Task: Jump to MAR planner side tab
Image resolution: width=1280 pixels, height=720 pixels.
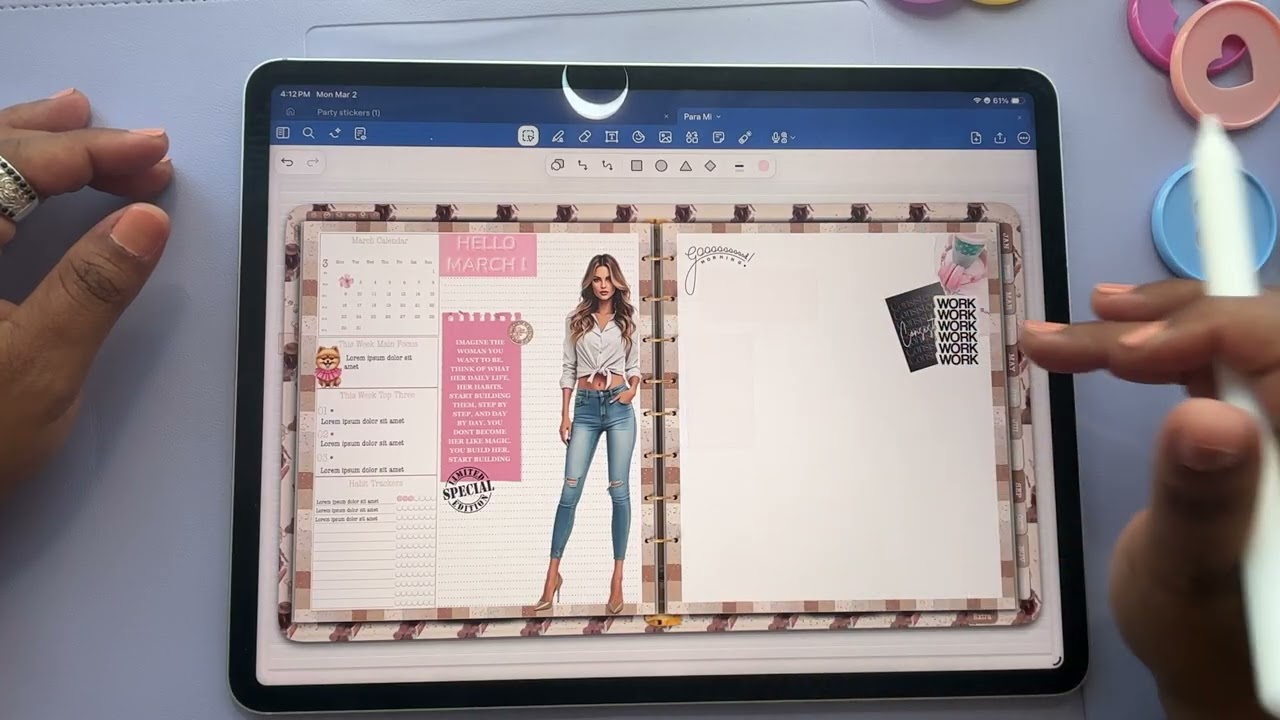Action: pos(1011,300)
